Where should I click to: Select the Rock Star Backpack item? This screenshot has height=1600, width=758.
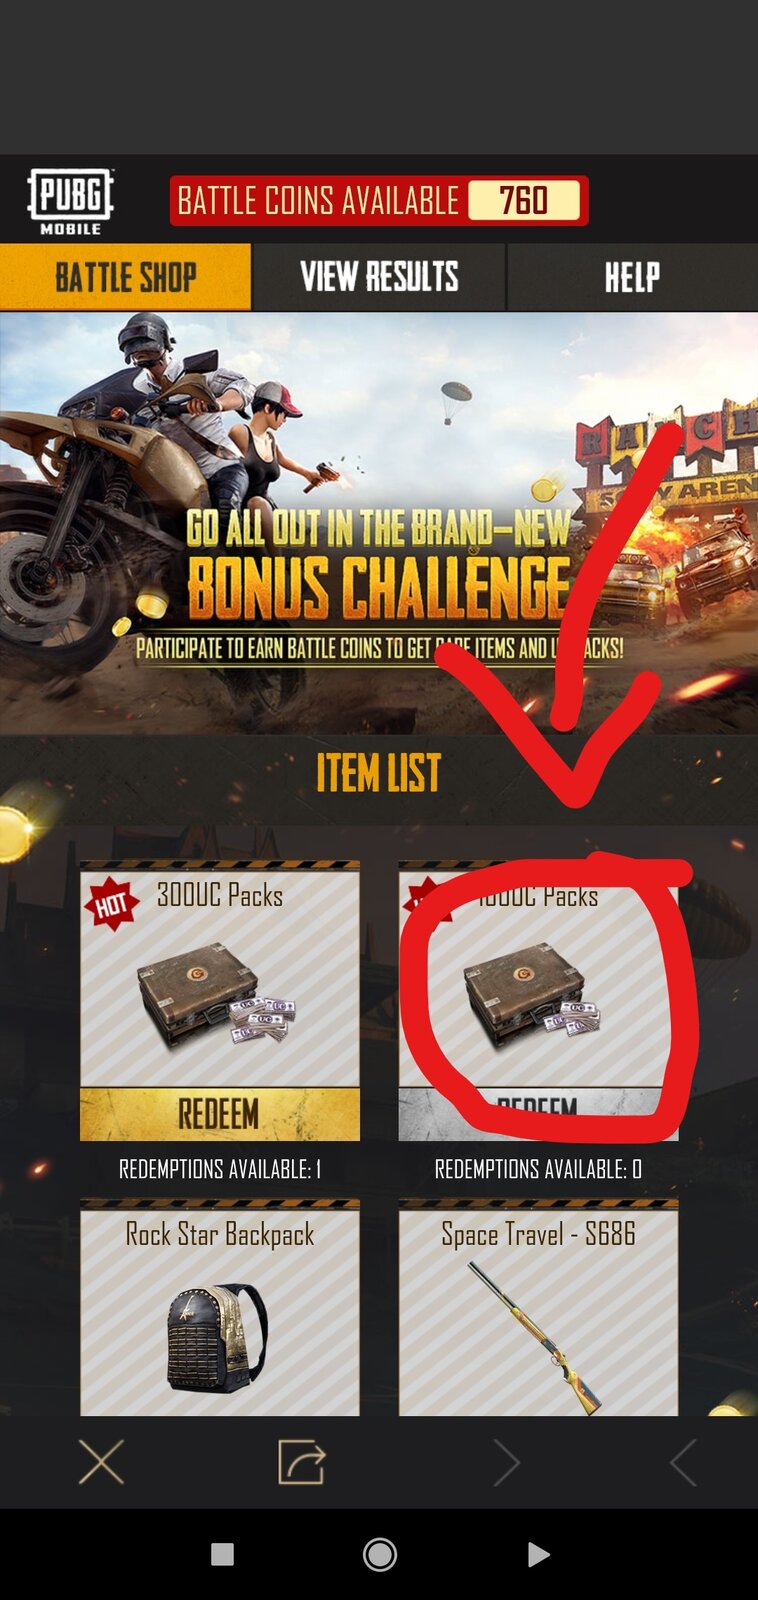pyautogui.click(x=220, y=1310)
